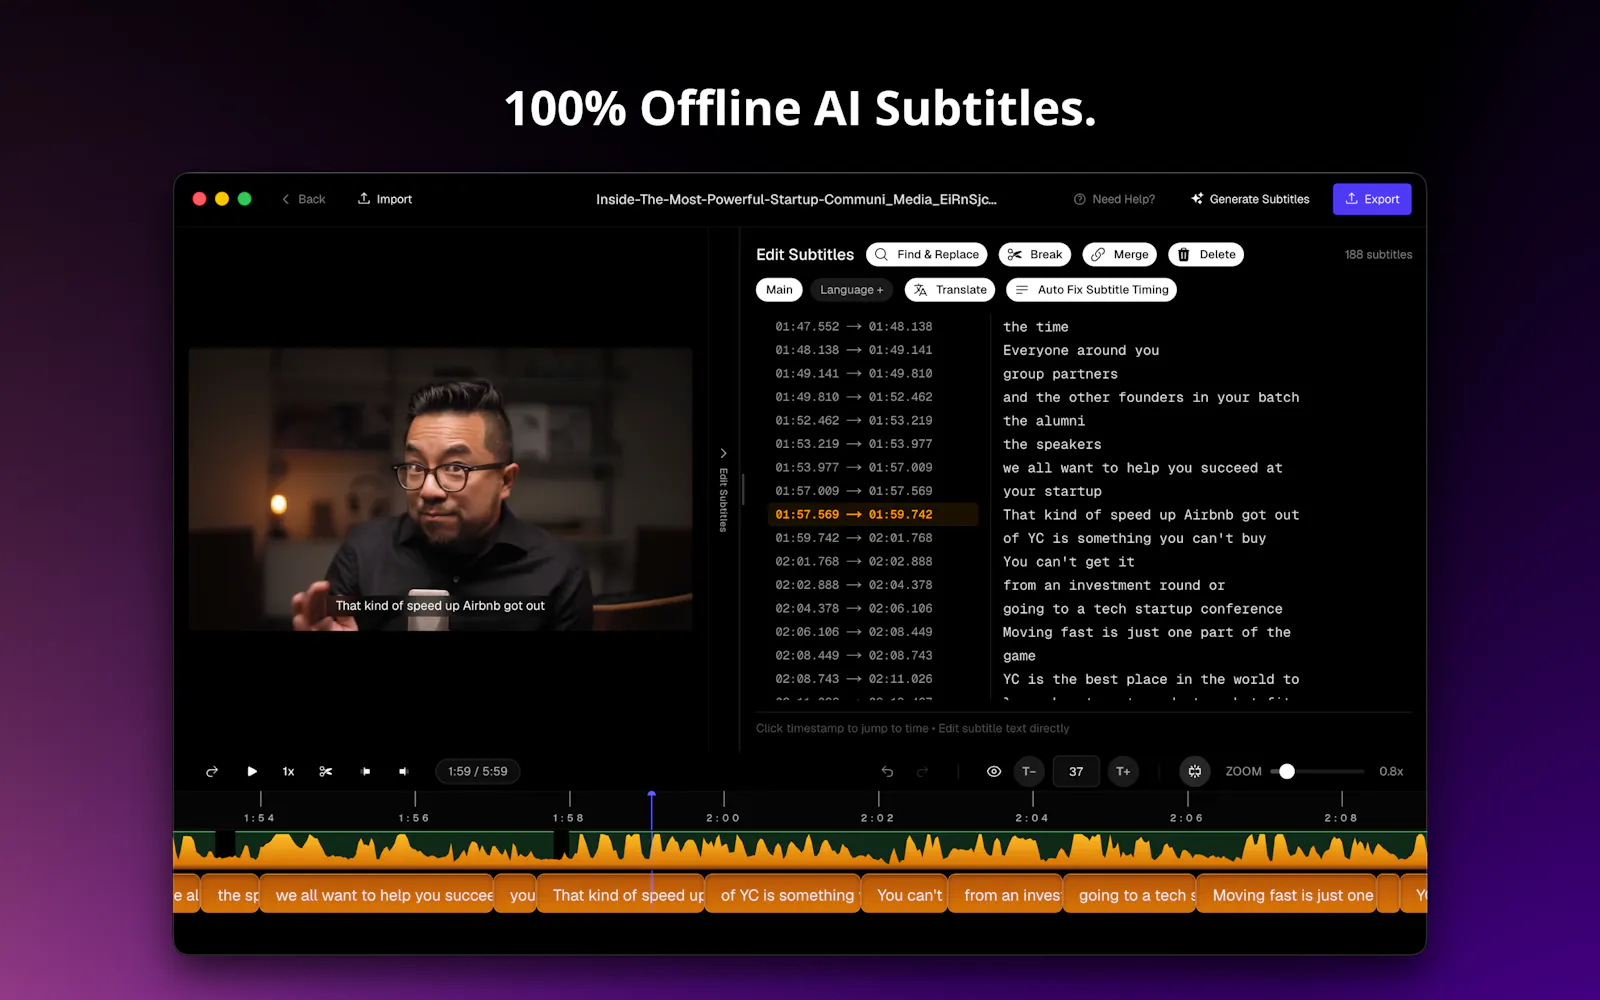This screenshot has width=1600, height=1000.
Task: Merge selected subtitles
Action: click(x=1120, y=254)
